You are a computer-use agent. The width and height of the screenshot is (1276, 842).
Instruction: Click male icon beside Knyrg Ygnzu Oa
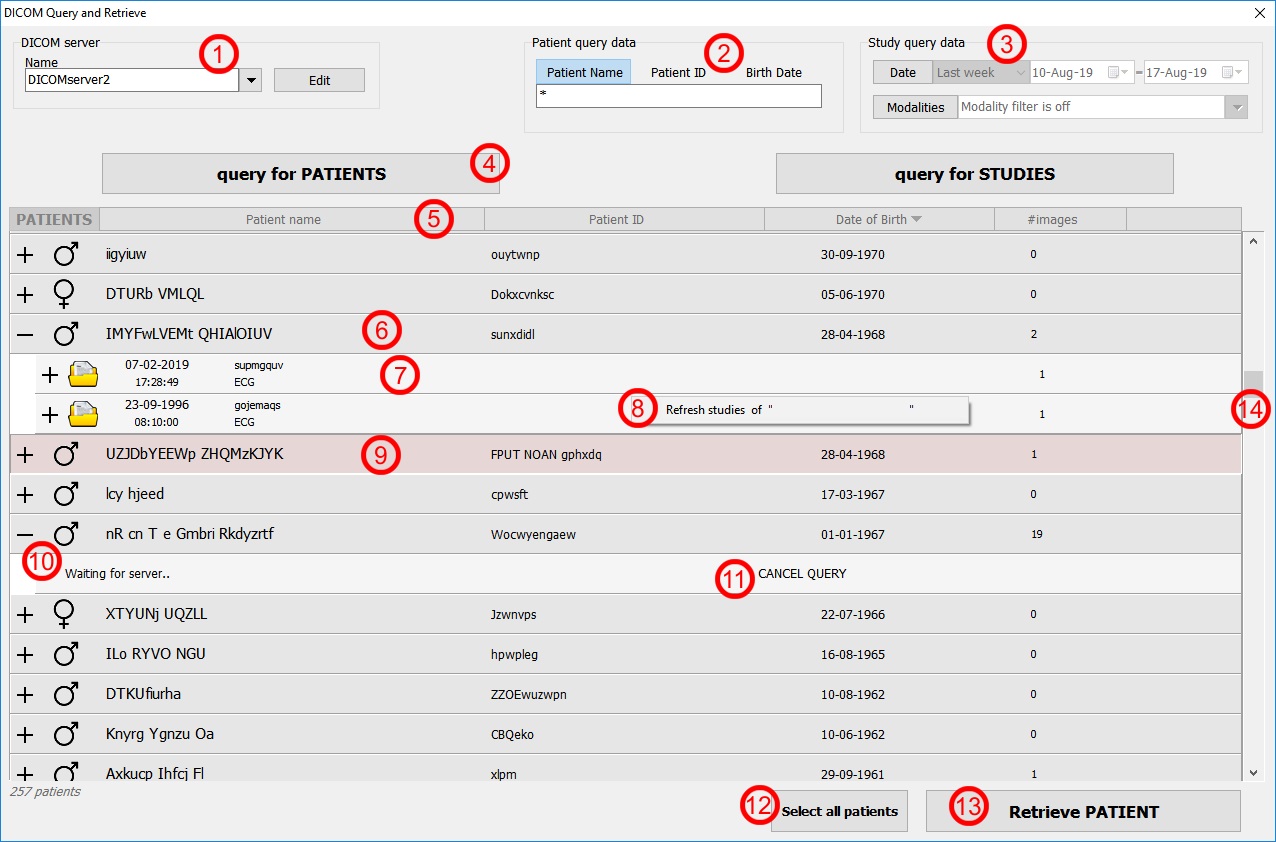pos(66,734)
